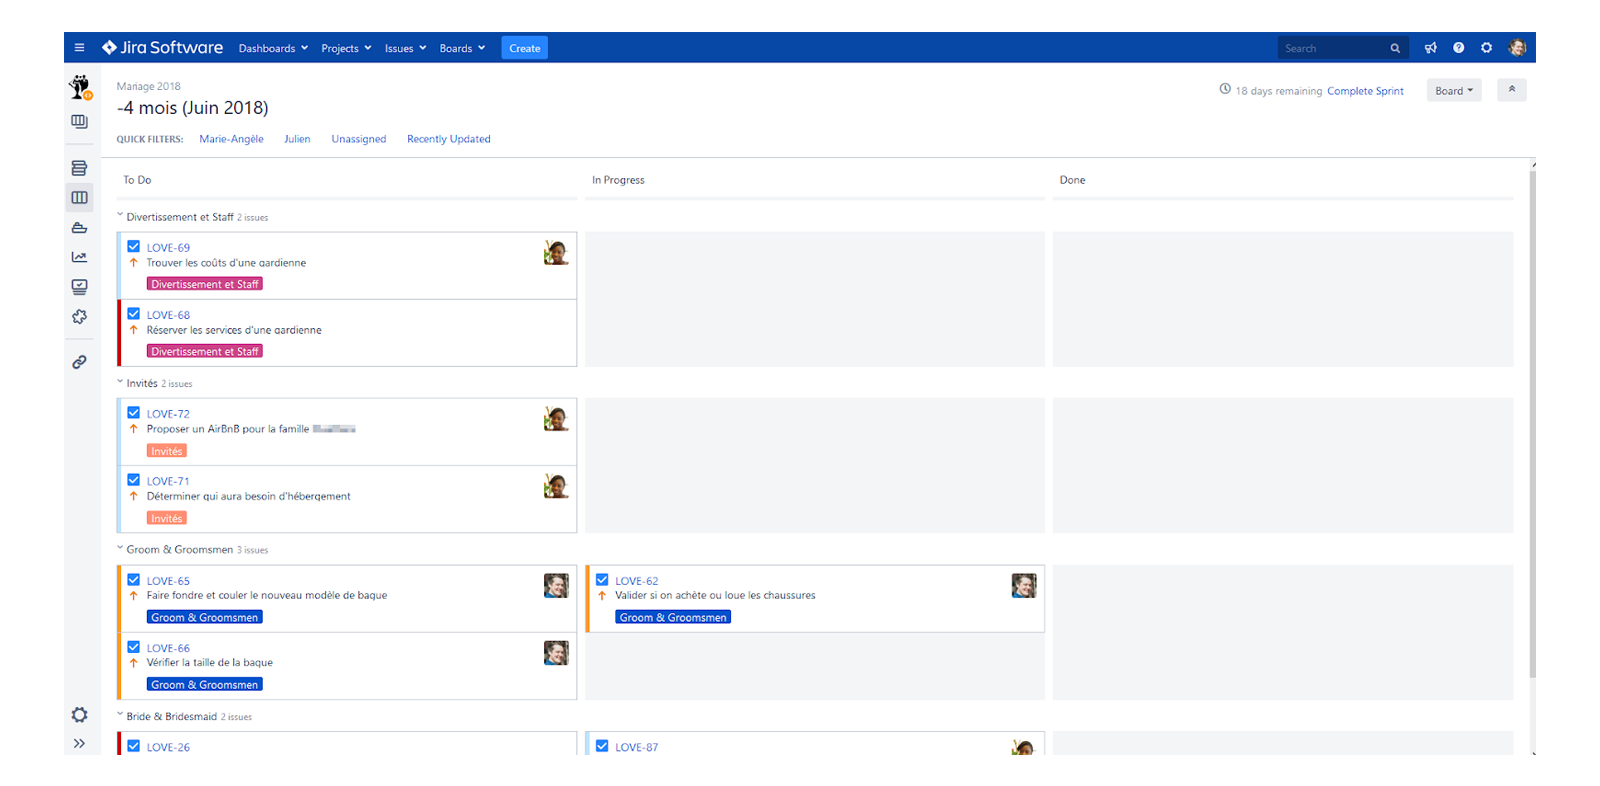
Task: Apply the Recently Updated quick filter
Action: [x=449, y=139]
